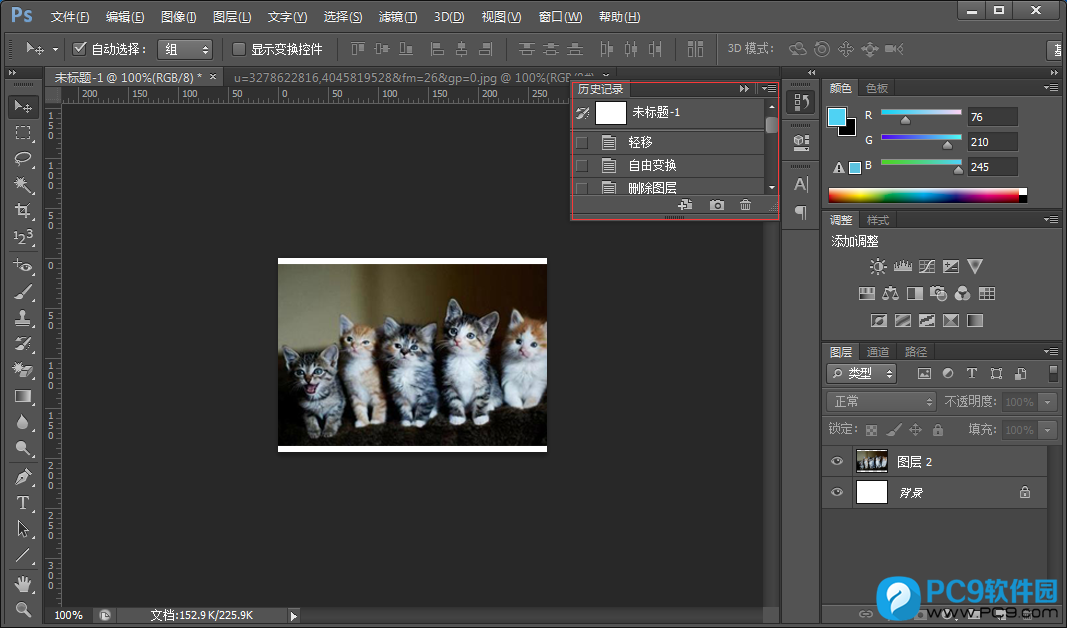This screenshot has height=628, width=1067.
Task: Select layer 图层 2 by name
Action: tap(915, 462)
